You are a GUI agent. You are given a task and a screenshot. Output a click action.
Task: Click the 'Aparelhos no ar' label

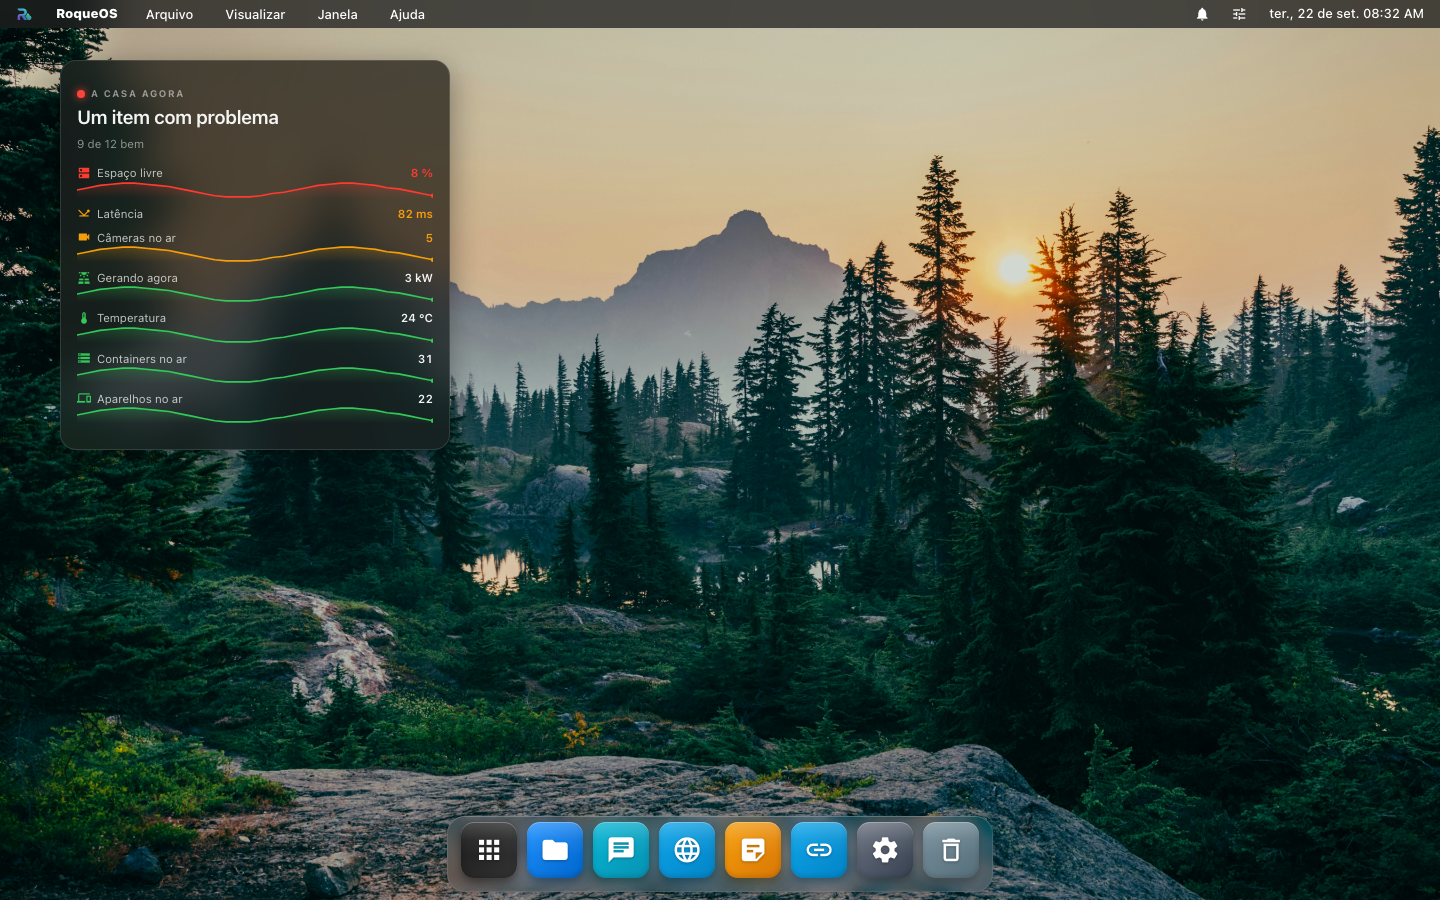pos(140,399)
